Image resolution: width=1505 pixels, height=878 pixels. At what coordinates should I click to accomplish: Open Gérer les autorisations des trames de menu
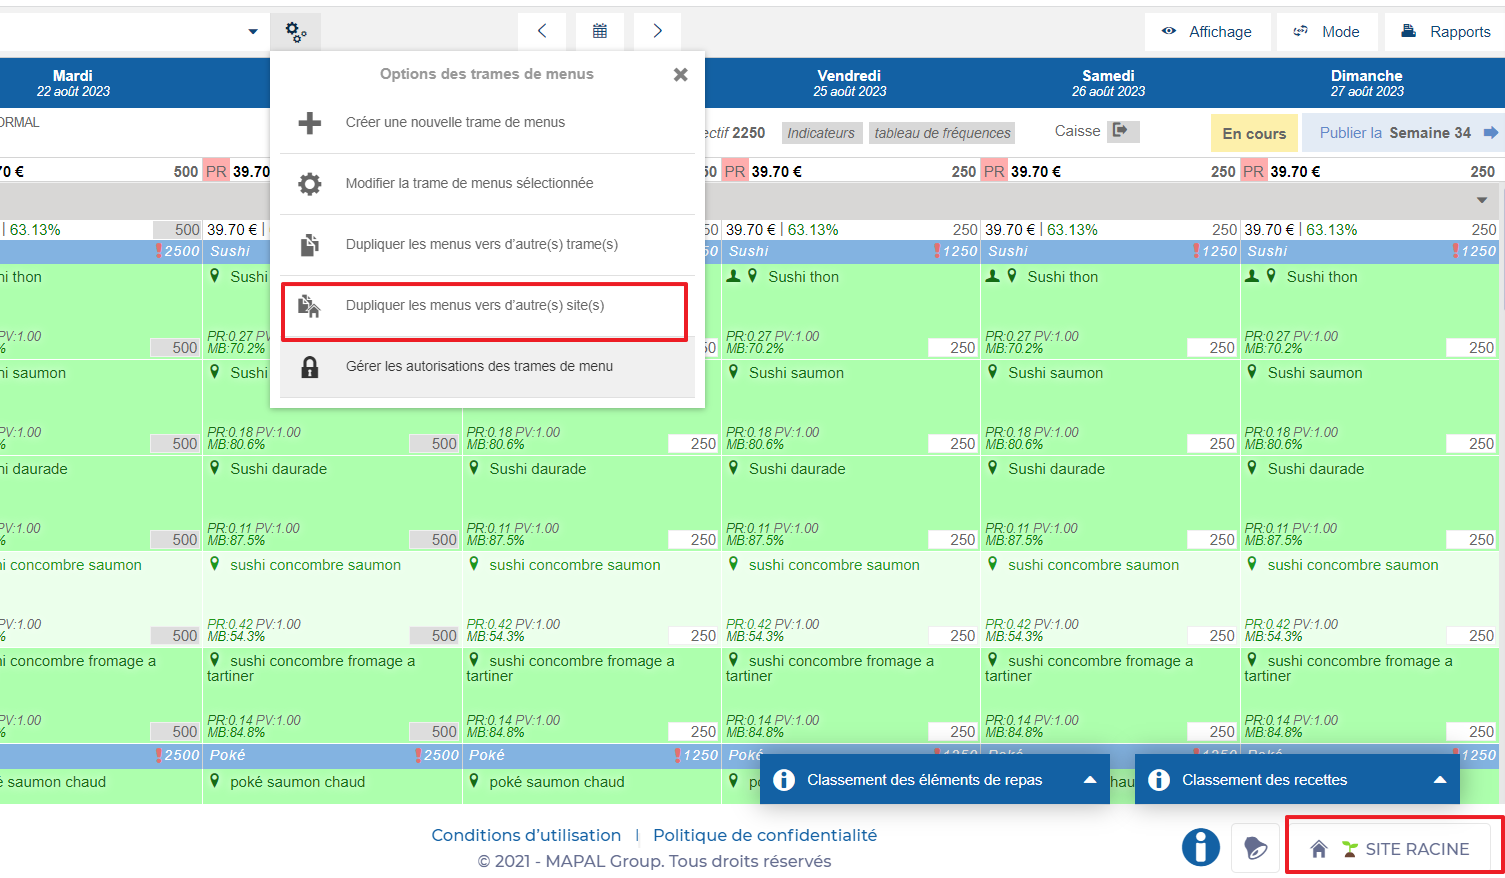click(487, 367)
